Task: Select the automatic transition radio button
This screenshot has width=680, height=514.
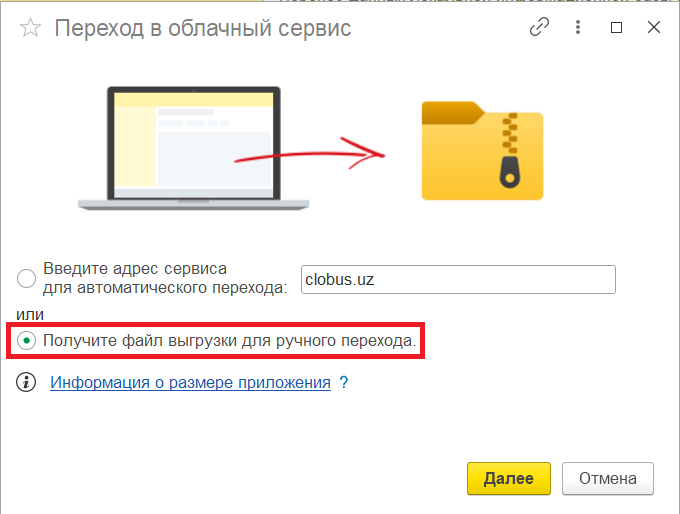Action: click(27, 279)
